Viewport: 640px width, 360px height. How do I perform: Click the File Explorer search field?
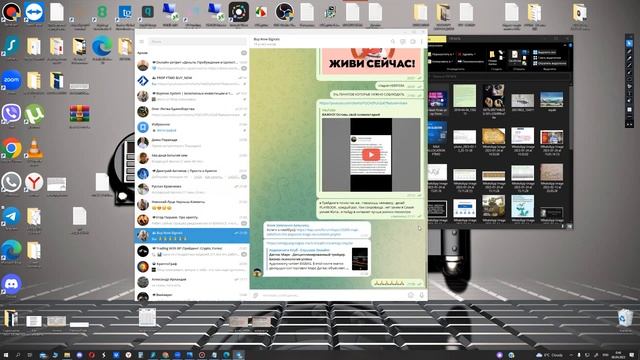tap(498, 76)
